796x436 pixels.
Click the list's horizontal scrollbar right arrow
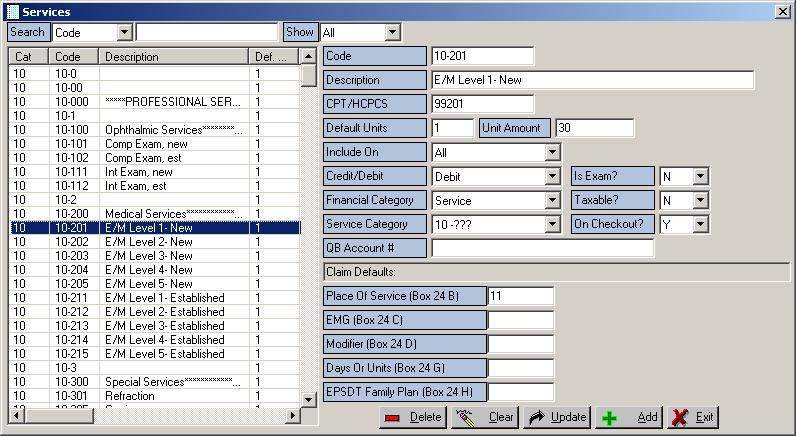[293, 415]
